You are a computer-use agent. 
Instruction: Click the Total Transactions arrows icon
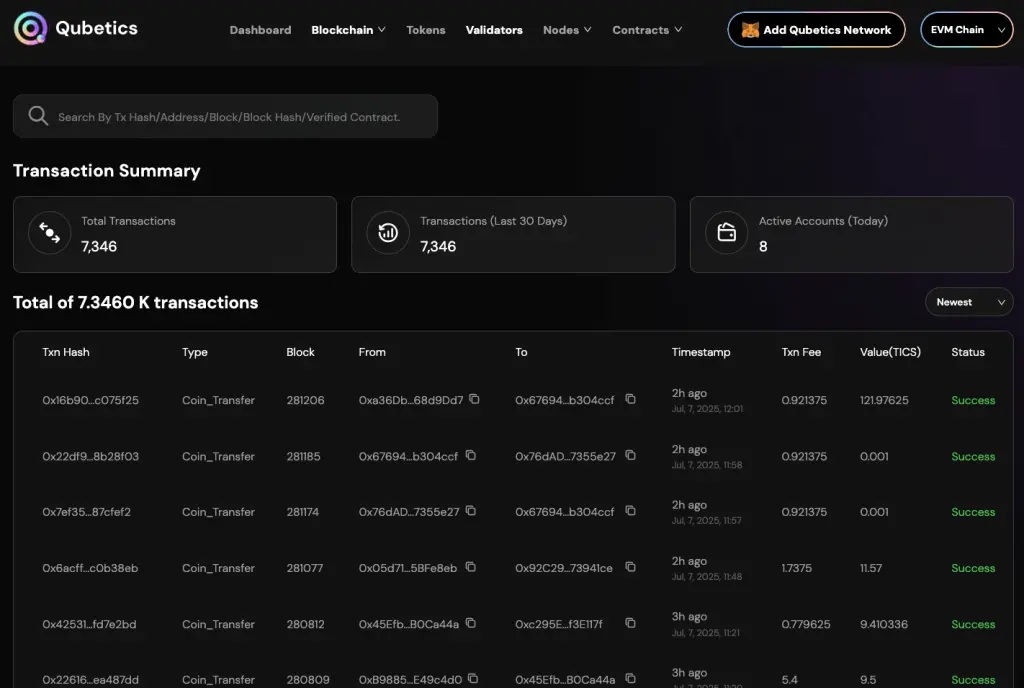pos(50,233)
